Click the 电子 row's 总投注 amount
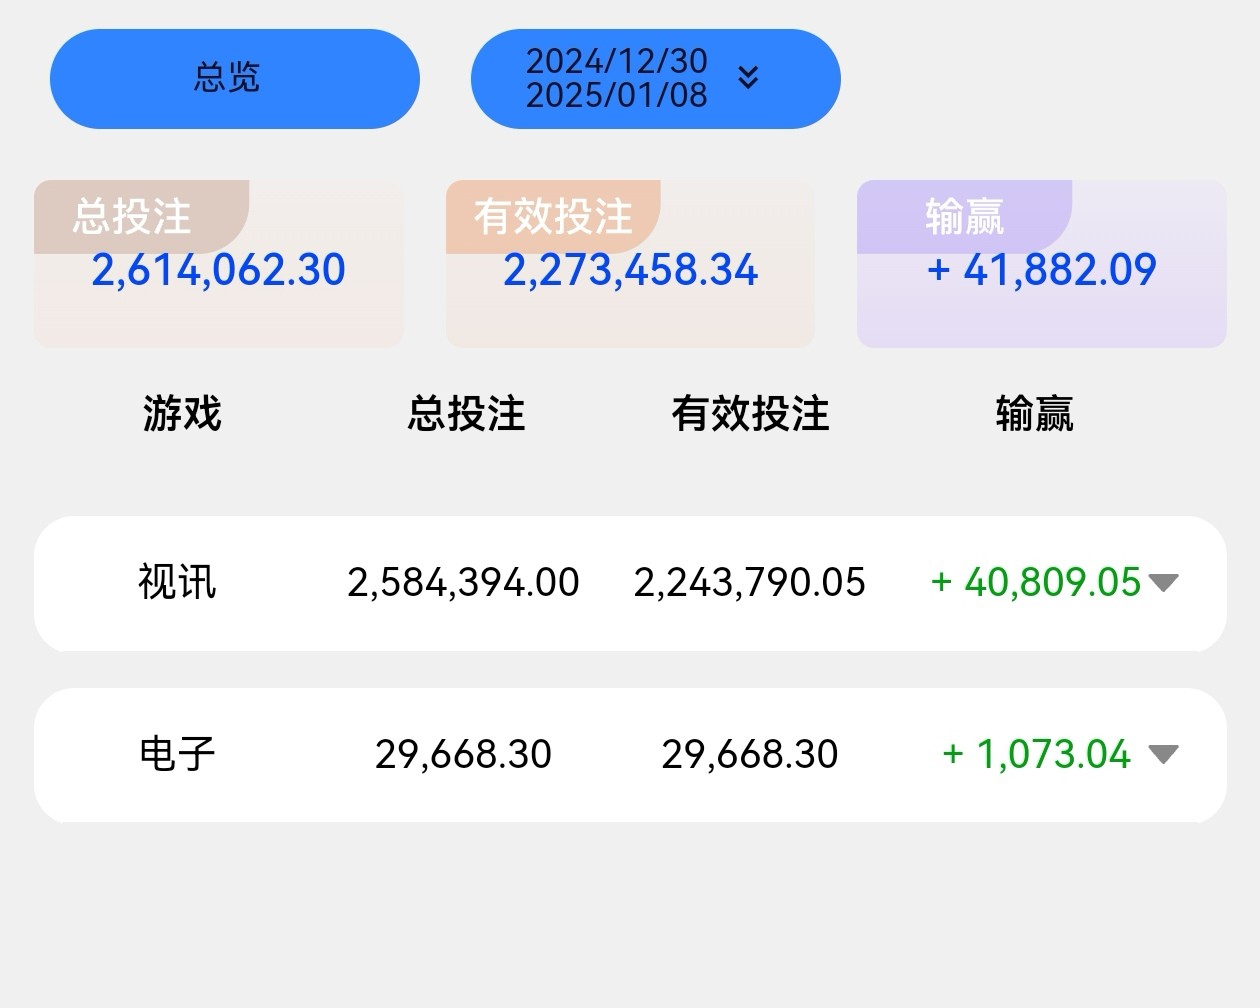Viewport: 1260px width, 1008px height. point(463,754)
